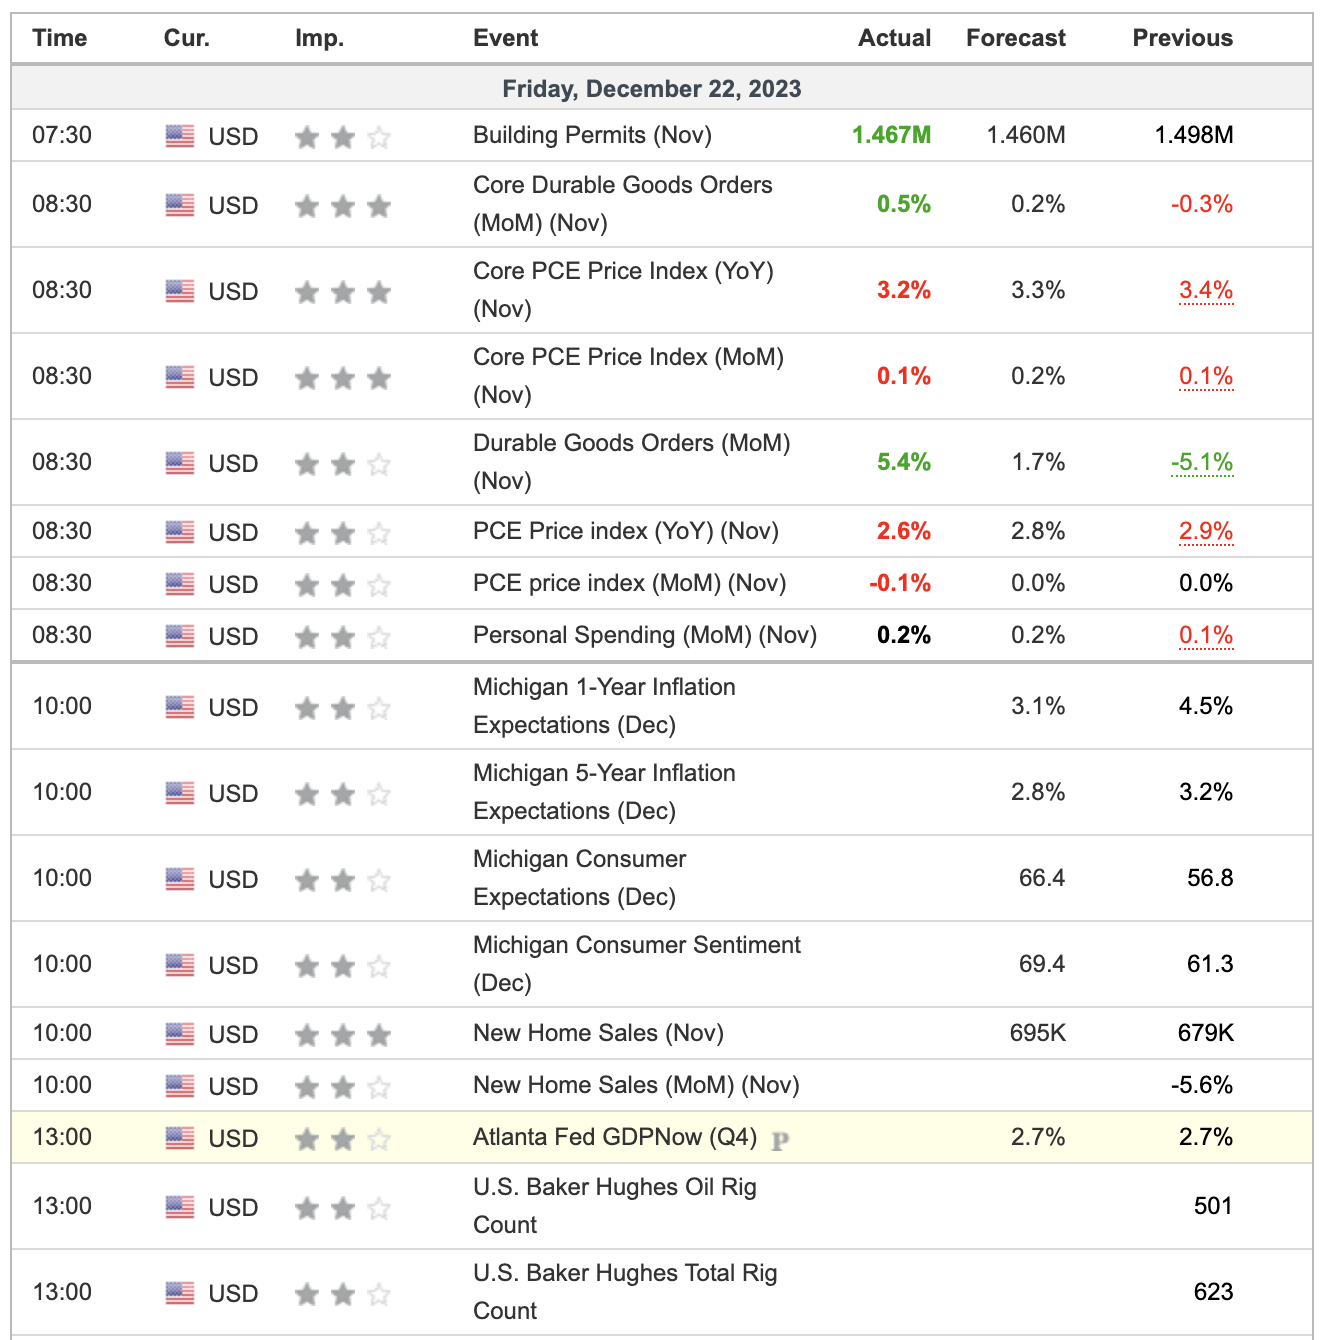Click importance stars for Durable Goods Orders (MoM)

(342, 464)
